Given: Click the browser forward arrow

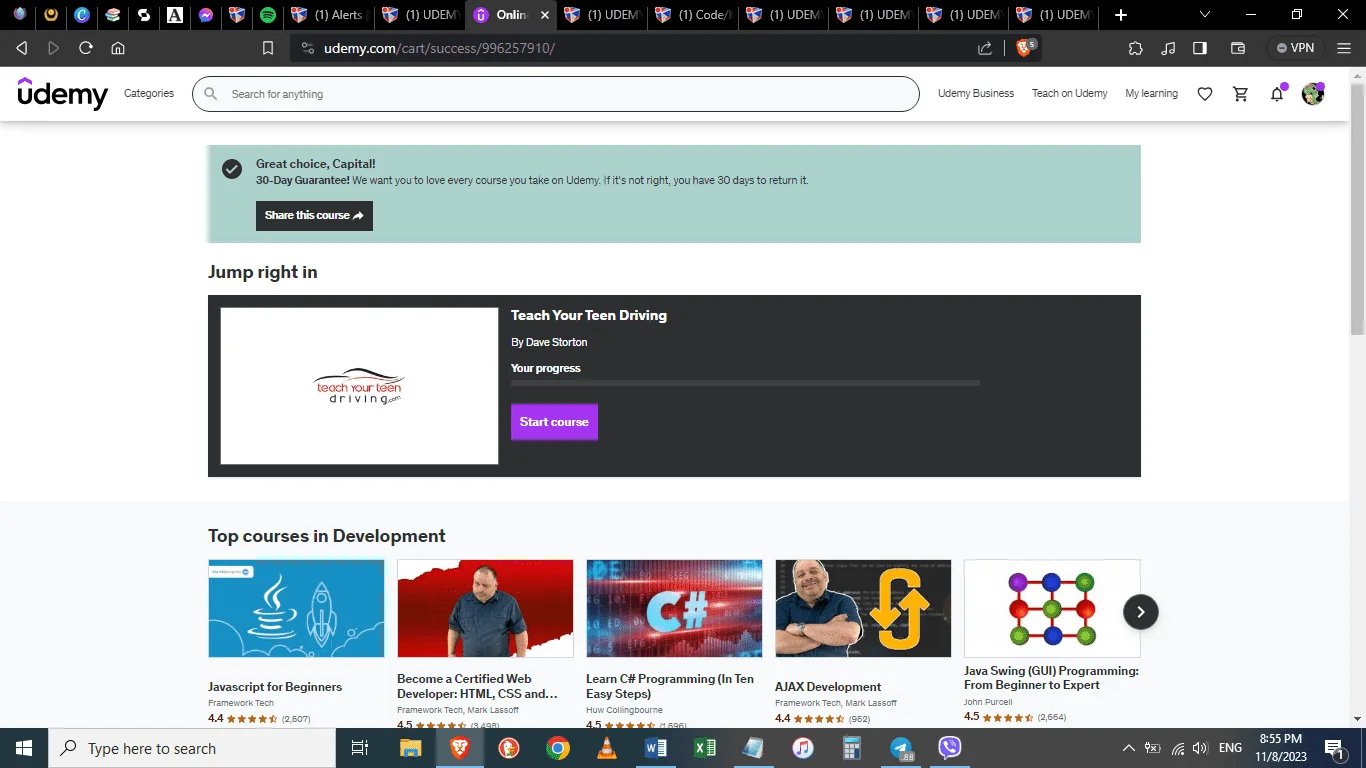Looking at the screenshot, I should 54,48.
